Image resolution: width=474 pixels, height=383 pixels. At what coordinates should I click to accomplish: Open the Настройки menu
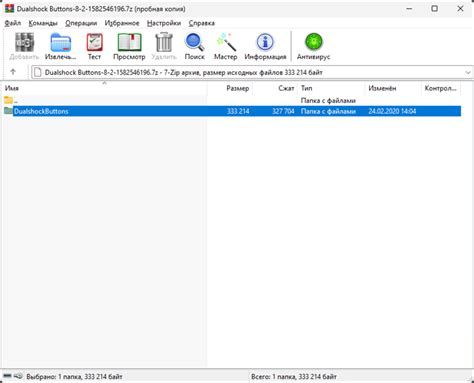point(164,23)
